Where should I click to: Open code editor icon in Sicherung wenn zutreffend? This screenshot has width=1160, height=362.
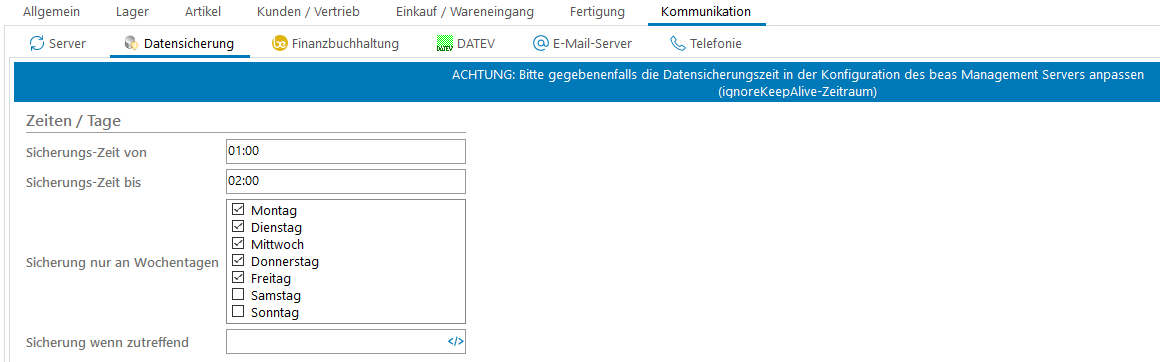(456, 341)
